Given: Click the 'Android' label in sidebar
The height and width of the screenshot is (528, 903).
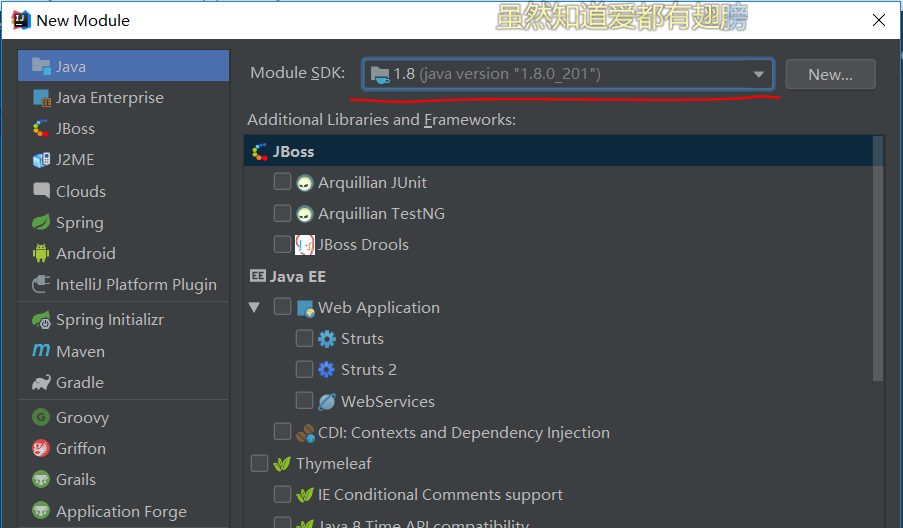Looking at the screenshot, I should [x=85, y=253].
